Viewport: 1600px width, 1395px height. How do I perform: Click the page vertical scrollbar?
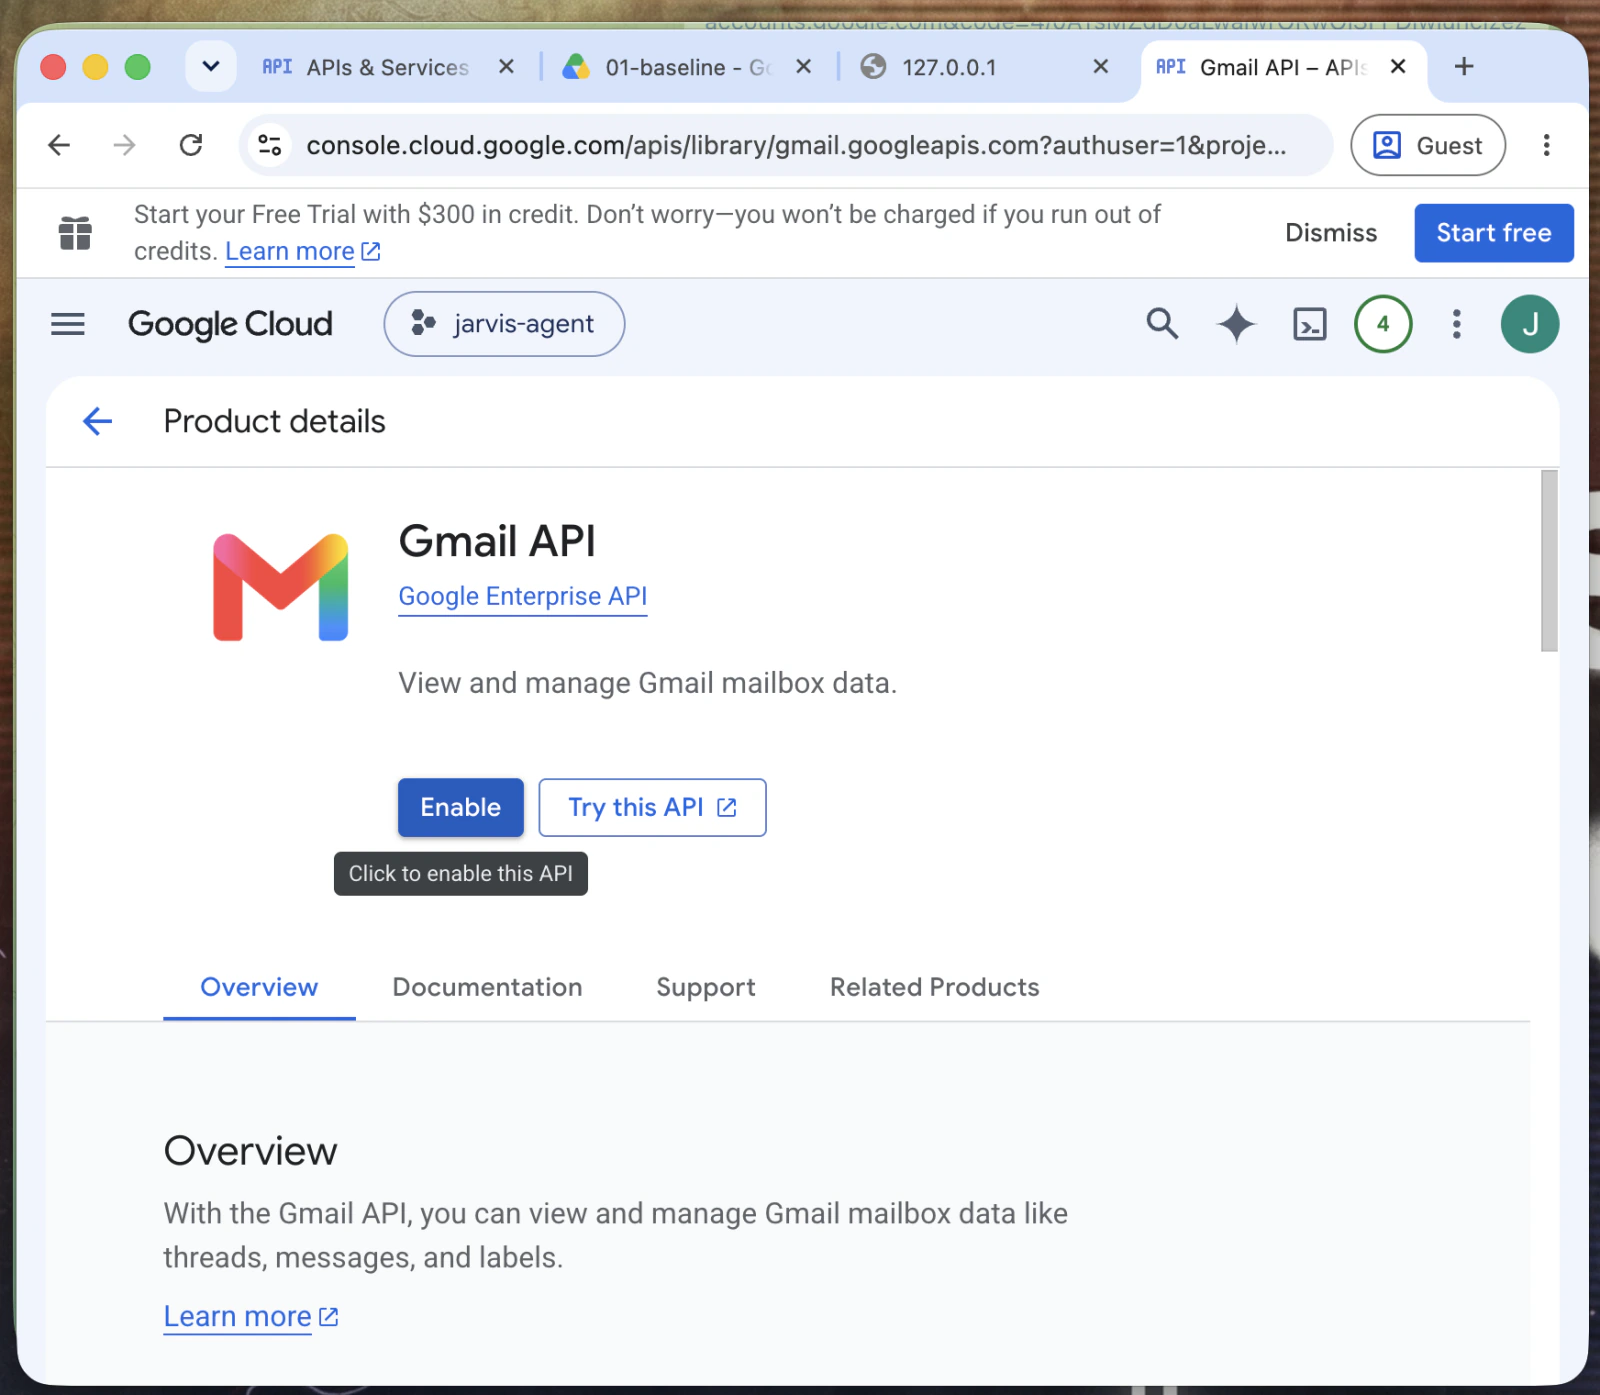[x=1549, y=560]
